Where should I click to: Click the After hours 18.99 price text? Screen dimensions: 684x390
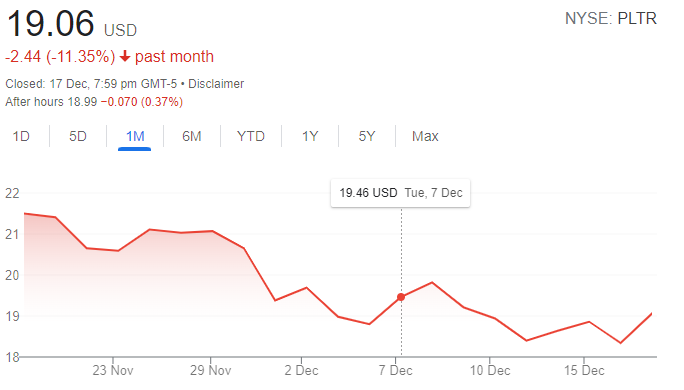[51, 102]
